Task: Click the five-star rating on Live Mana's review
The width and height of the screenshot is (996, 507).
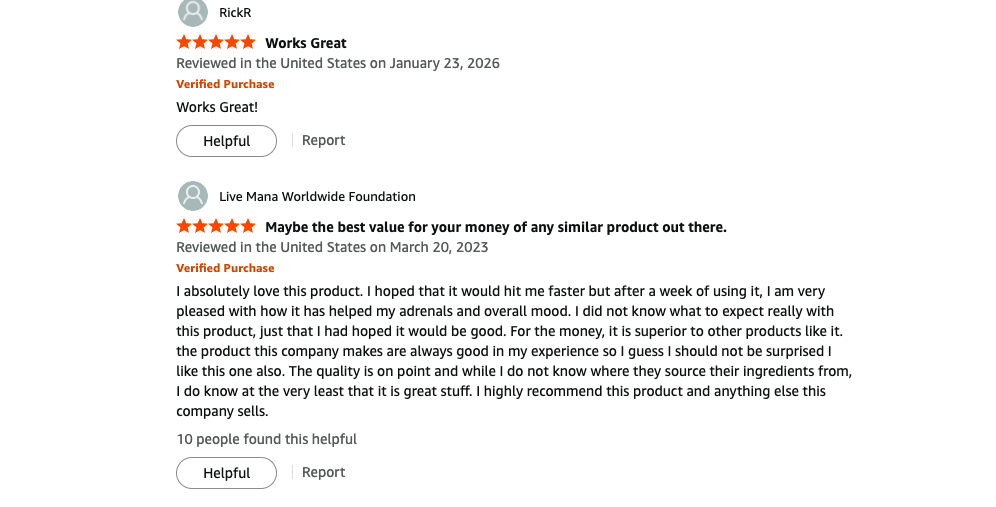Action: click(x=216, y=227)
